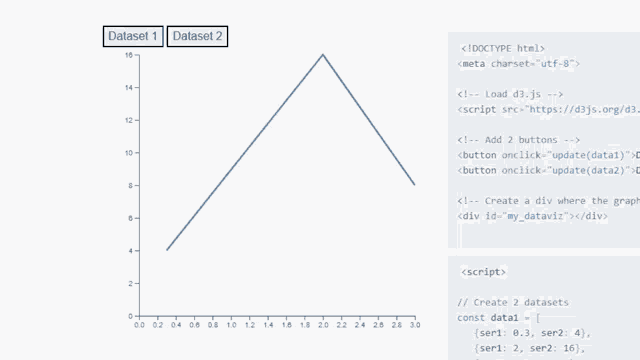
Task: Click the y-axis tick label 8
Action: pyautogui.click(x=131, y=185)
